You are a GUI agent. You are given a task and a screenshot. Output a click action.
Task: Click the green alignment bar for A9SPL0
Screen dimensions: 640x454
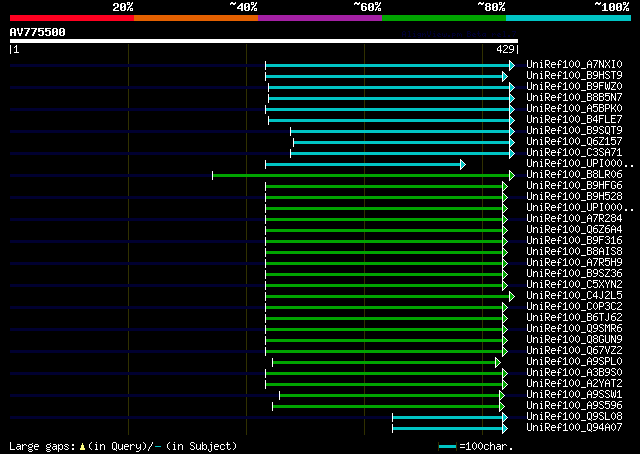click(x=384, y=362)
